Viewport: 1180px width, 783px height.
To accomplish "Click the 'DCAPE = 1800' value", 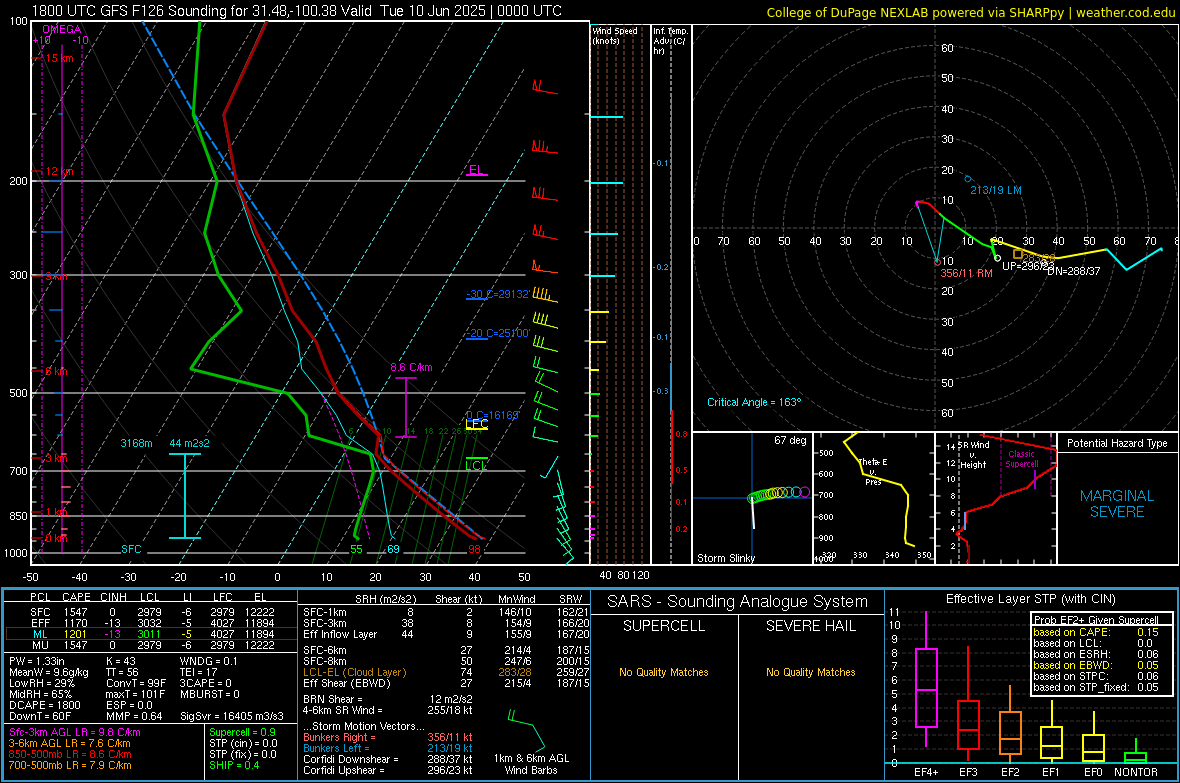I will (x=44, y=705).
